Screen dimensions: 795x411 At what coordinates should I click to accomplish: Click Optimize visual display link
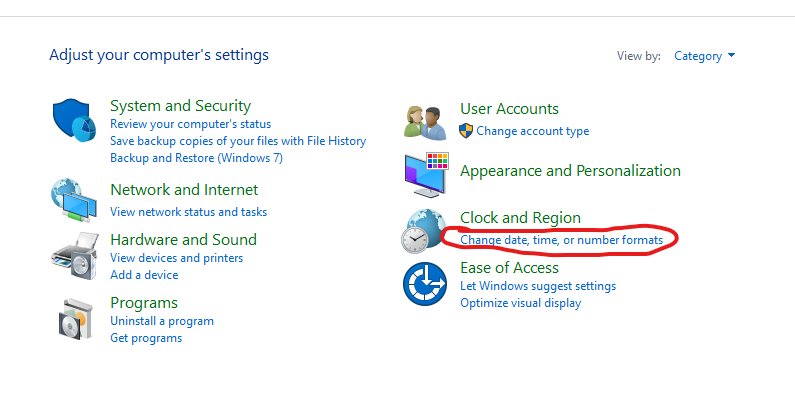(520, 303)
